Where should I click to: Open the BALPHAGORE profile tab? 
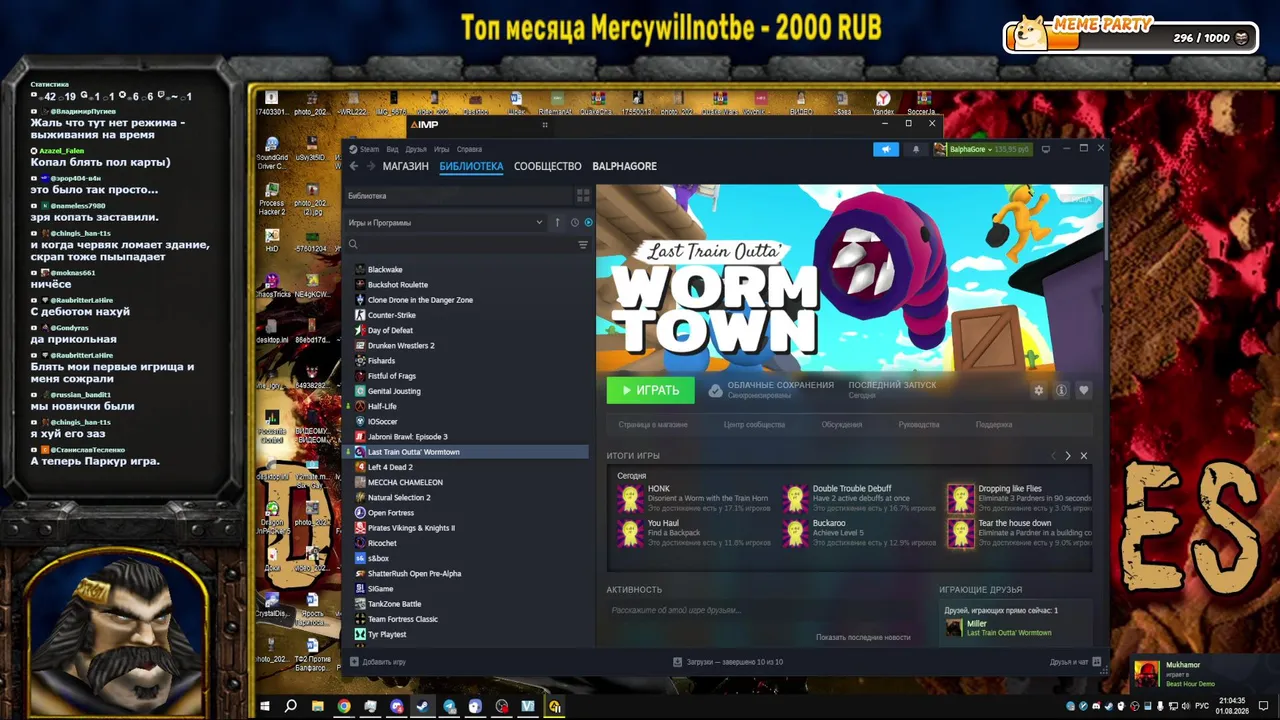[x=624, y=166]
